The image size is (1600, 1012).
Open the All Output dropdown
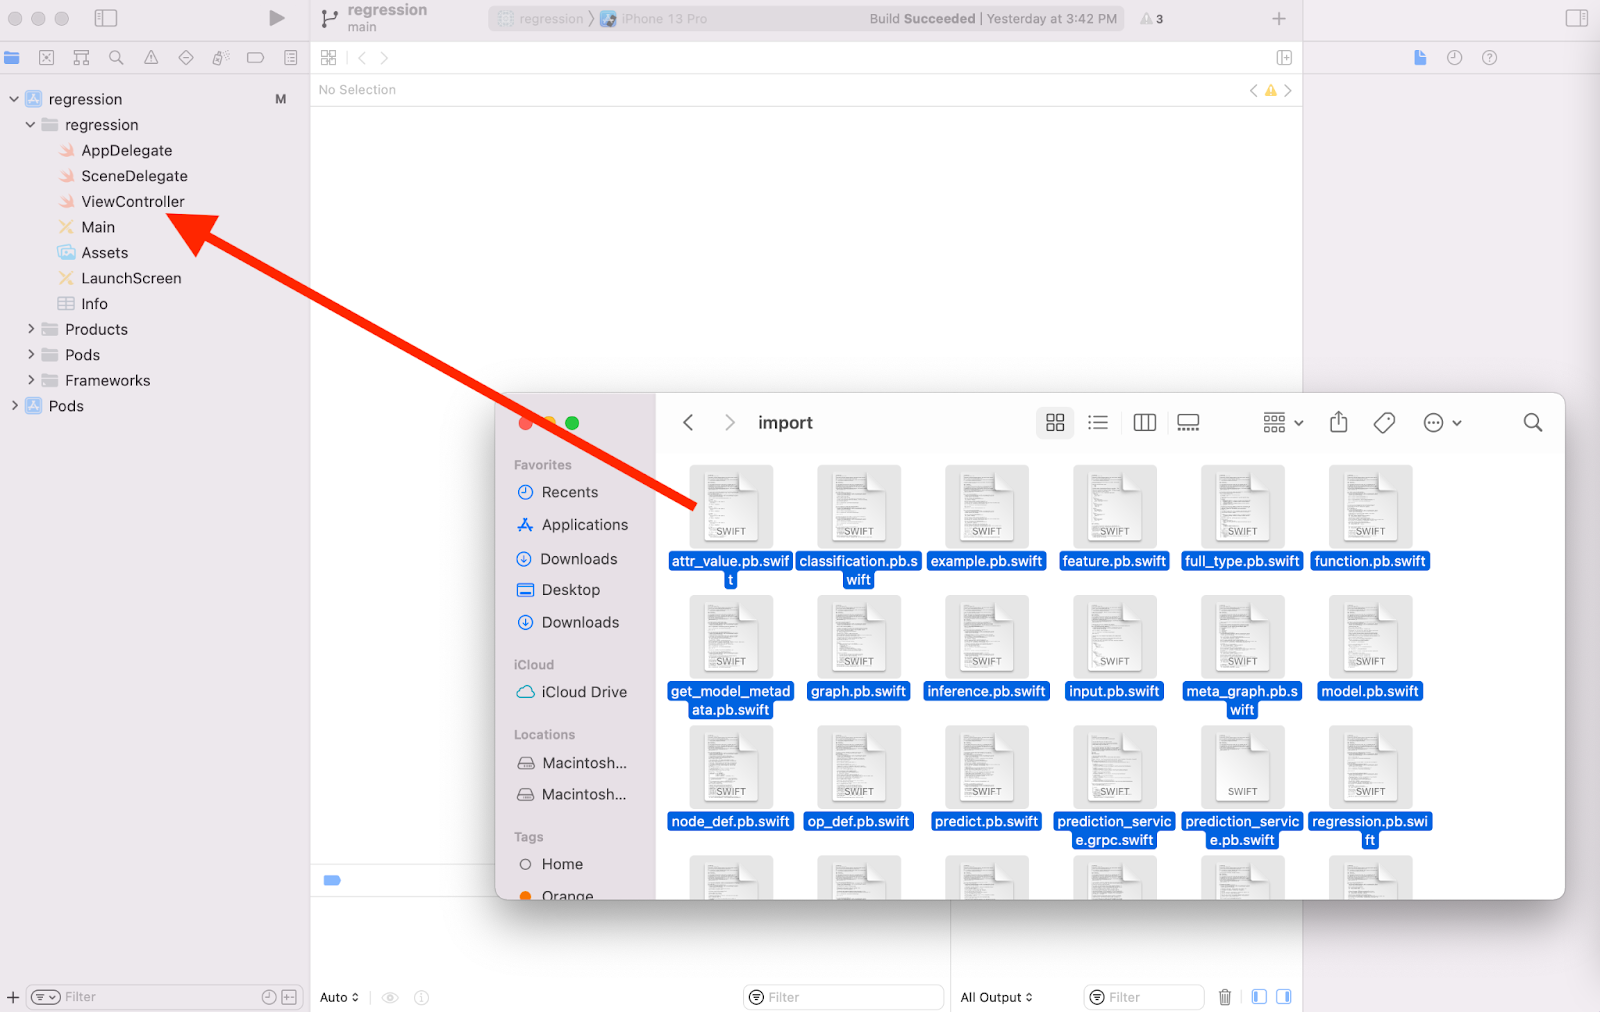(996, 997)
